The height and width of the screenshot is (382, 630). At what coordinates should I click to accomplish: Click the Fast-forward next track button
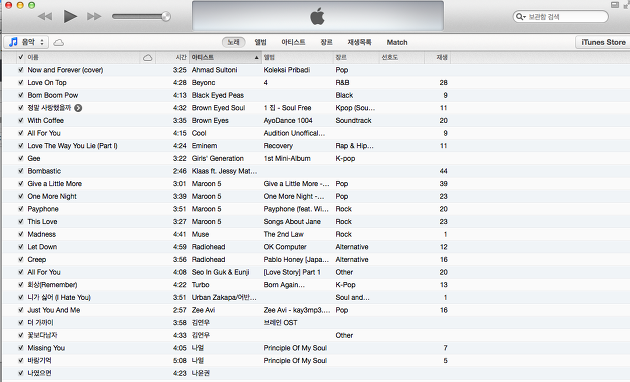tap(94, 16)
